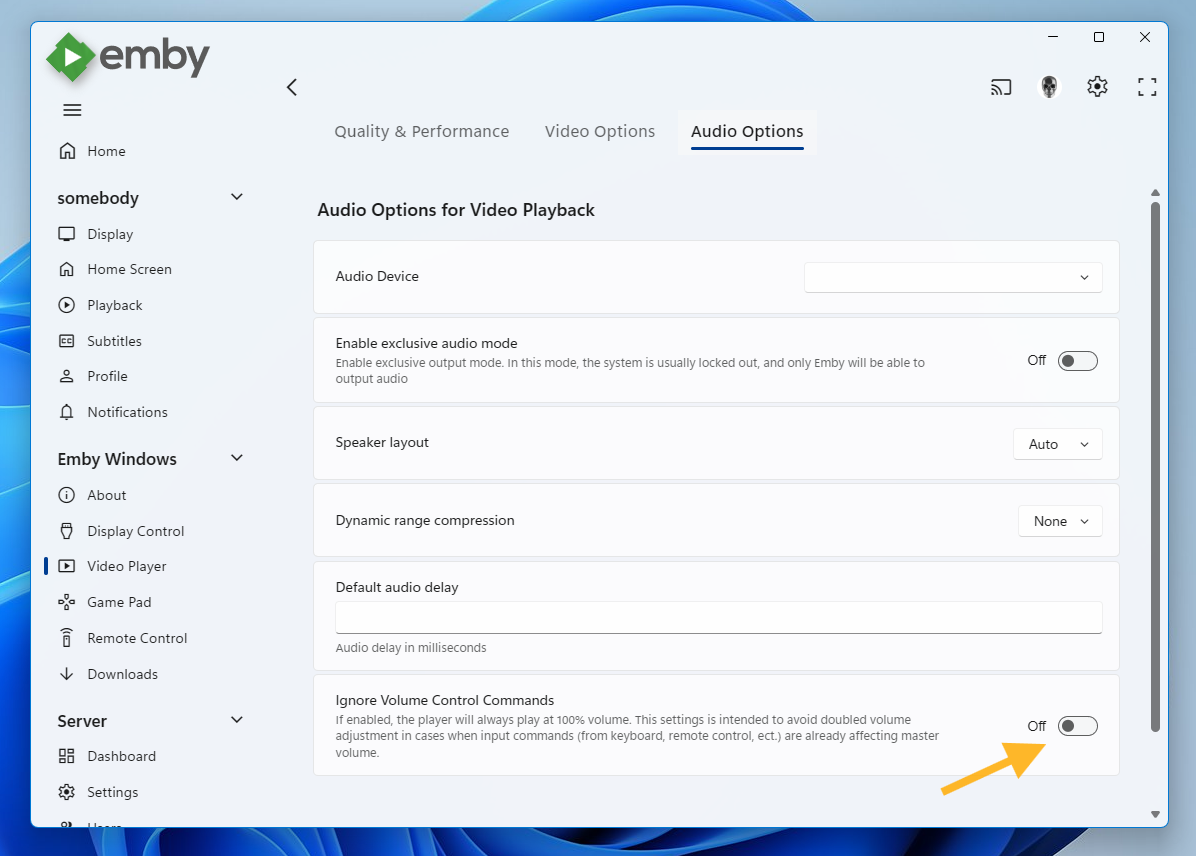Click the Server section heading

coord(82,721)
